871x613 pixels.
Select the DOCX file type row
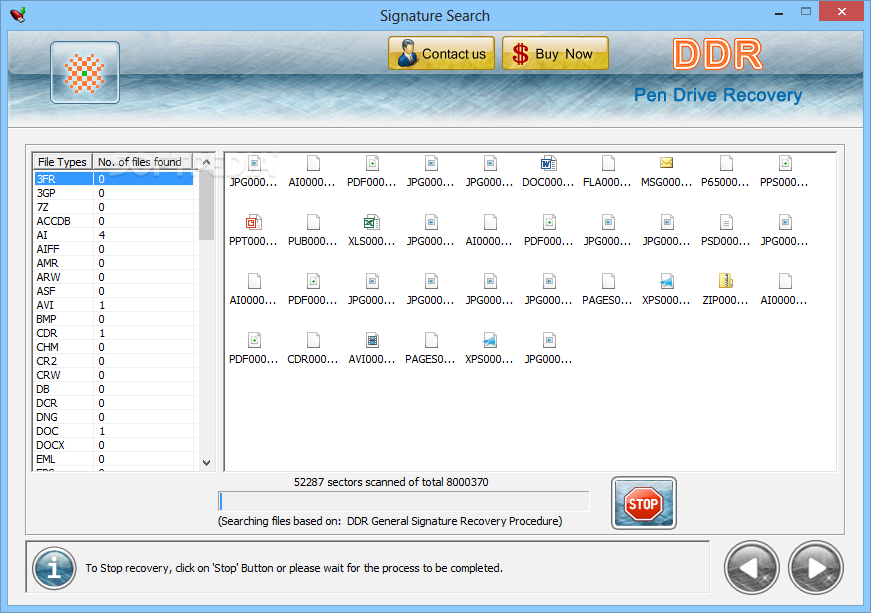114,445
